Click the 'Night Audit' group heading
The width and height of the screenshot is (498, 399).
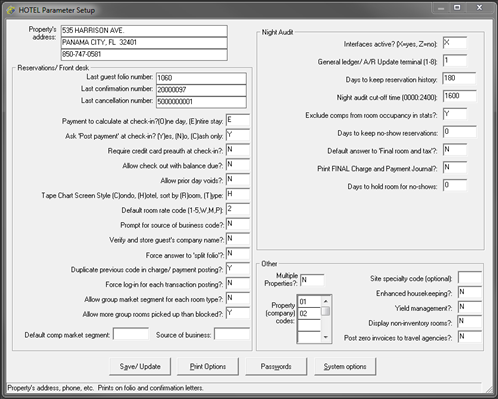[x=277, y=32]
